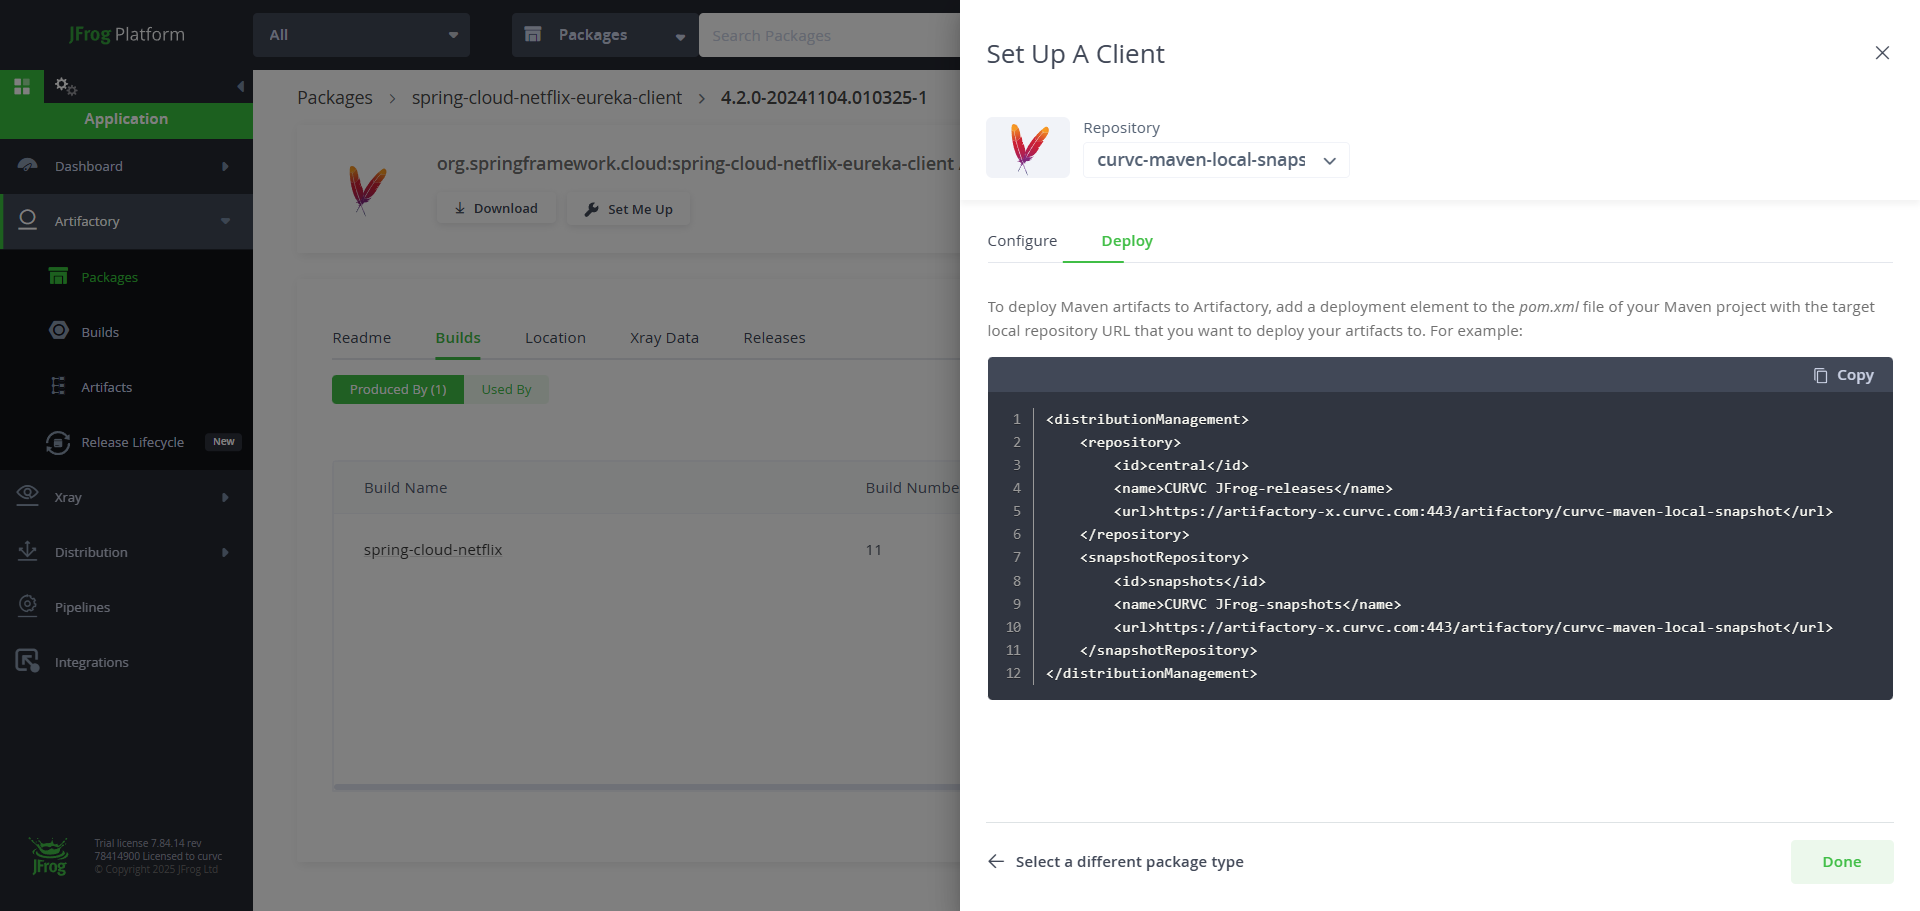Screen dimensions: 1920x911
Task: Click Select a different package type link
Action: pos(1129,861)
